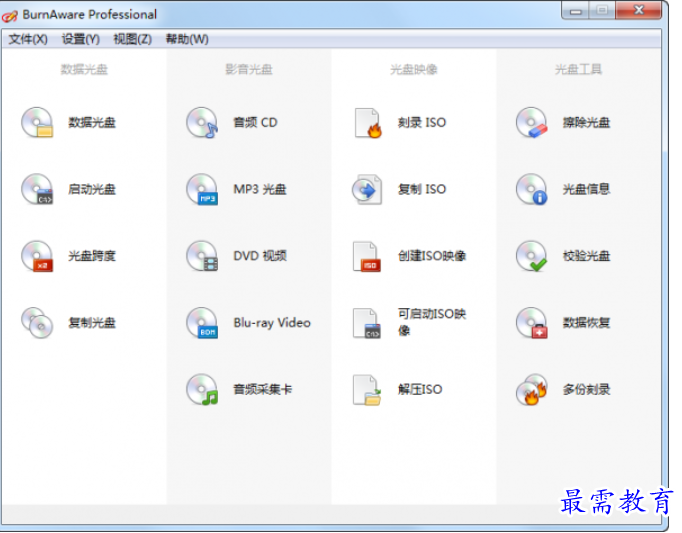Click the 光盘工具 column header text
This screenshot has width=682, height=533.
click(x=578, y=69)
